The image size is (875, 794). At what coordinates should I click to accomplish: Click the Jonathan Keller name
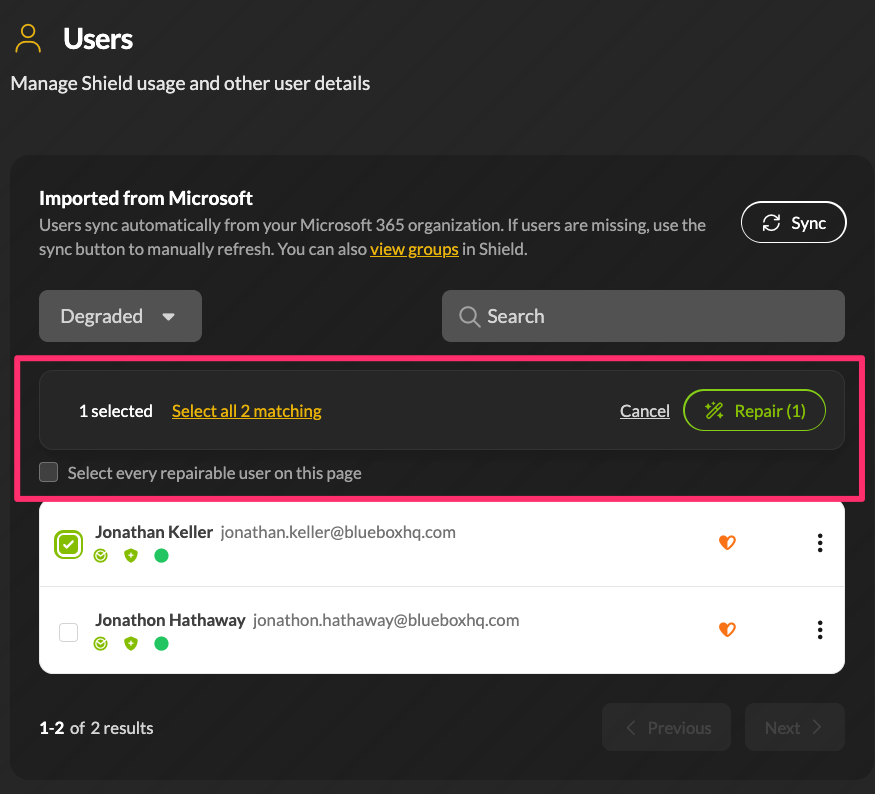click(x=154, y=532)
